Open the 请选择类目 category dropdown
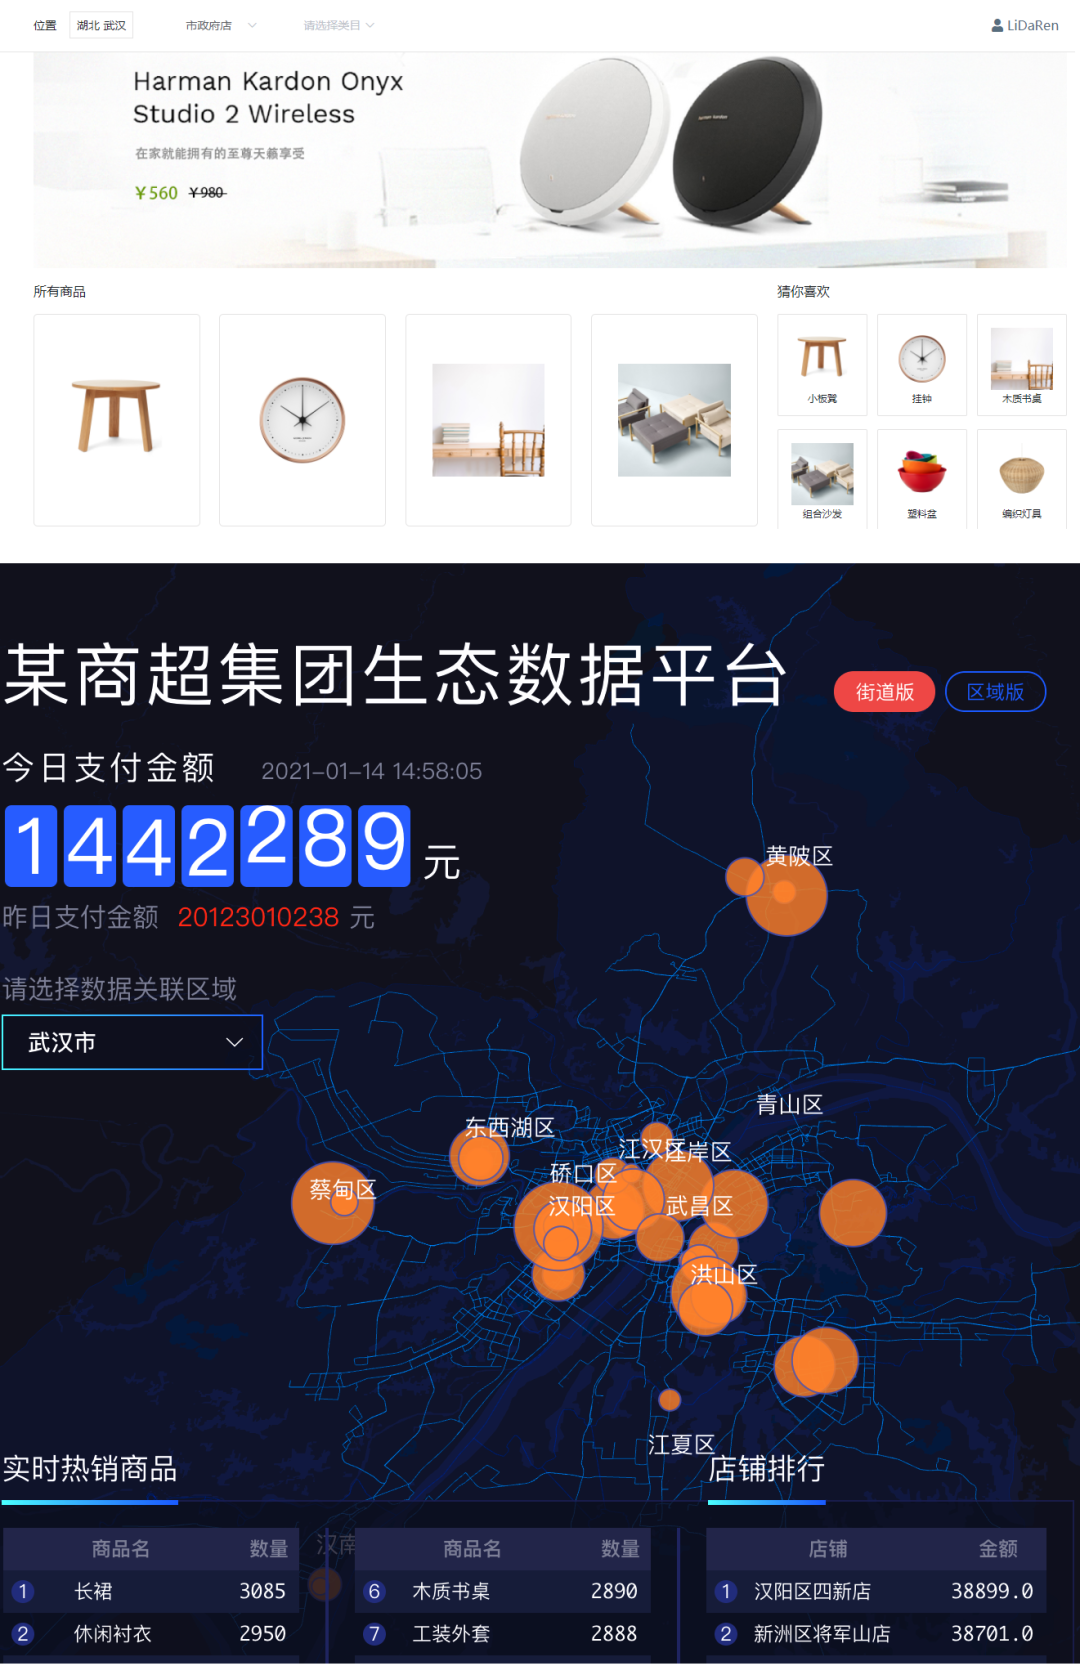Screen dimensions: 1080x1666 click(x=339, y=25)
